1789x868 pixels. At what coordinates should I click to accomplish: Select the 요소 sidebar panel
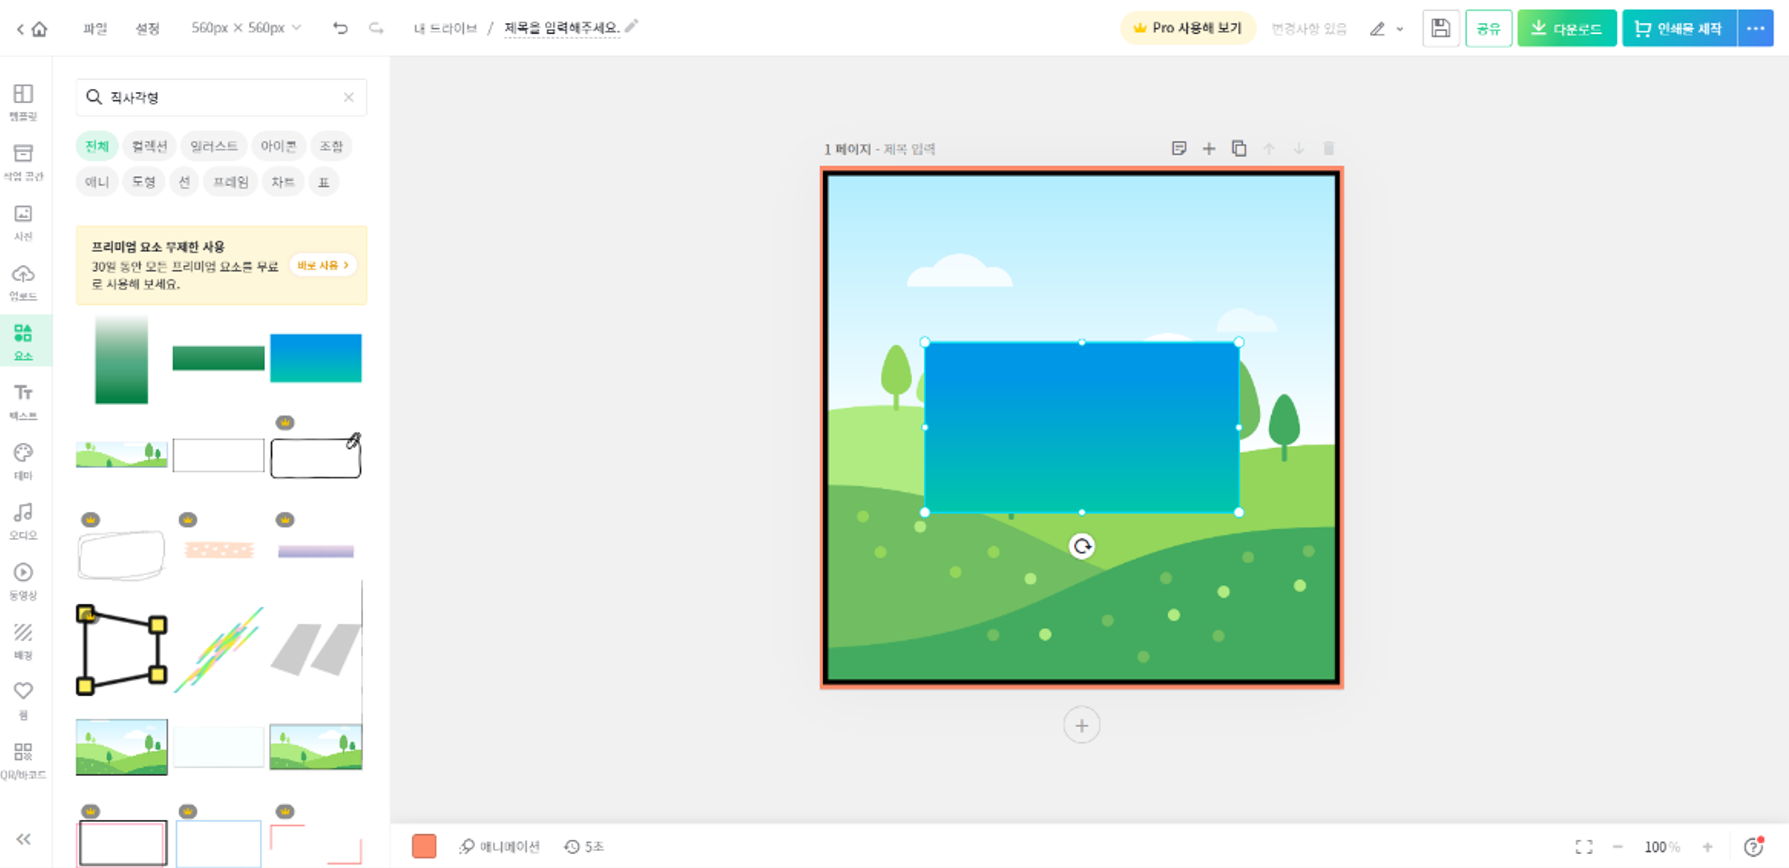(23, 342)
